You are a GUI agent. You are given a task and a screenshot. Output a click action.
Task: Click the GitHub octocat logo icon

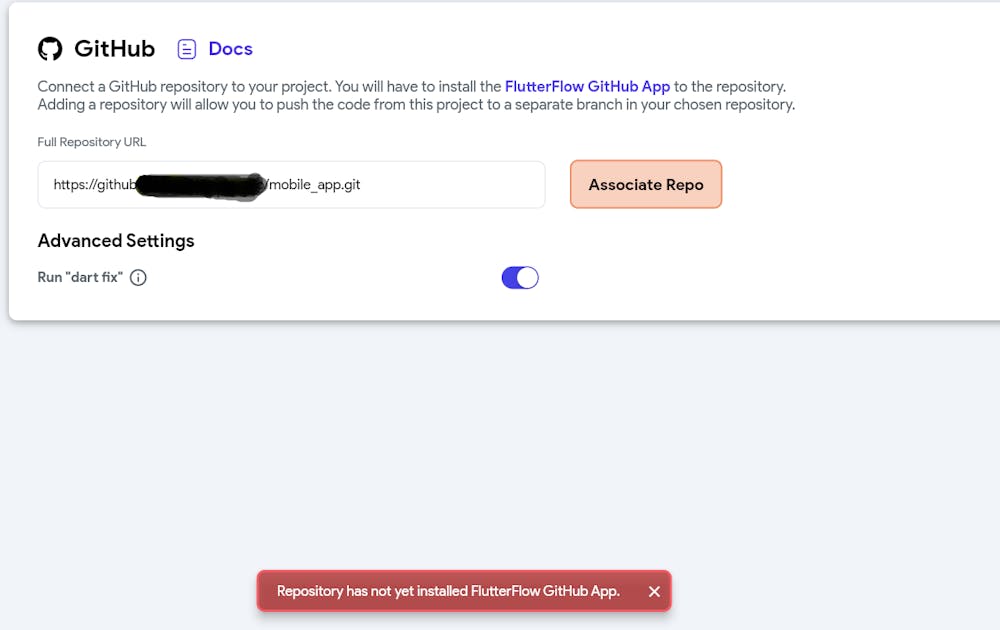pyautogui.click(x=50, y=49)
